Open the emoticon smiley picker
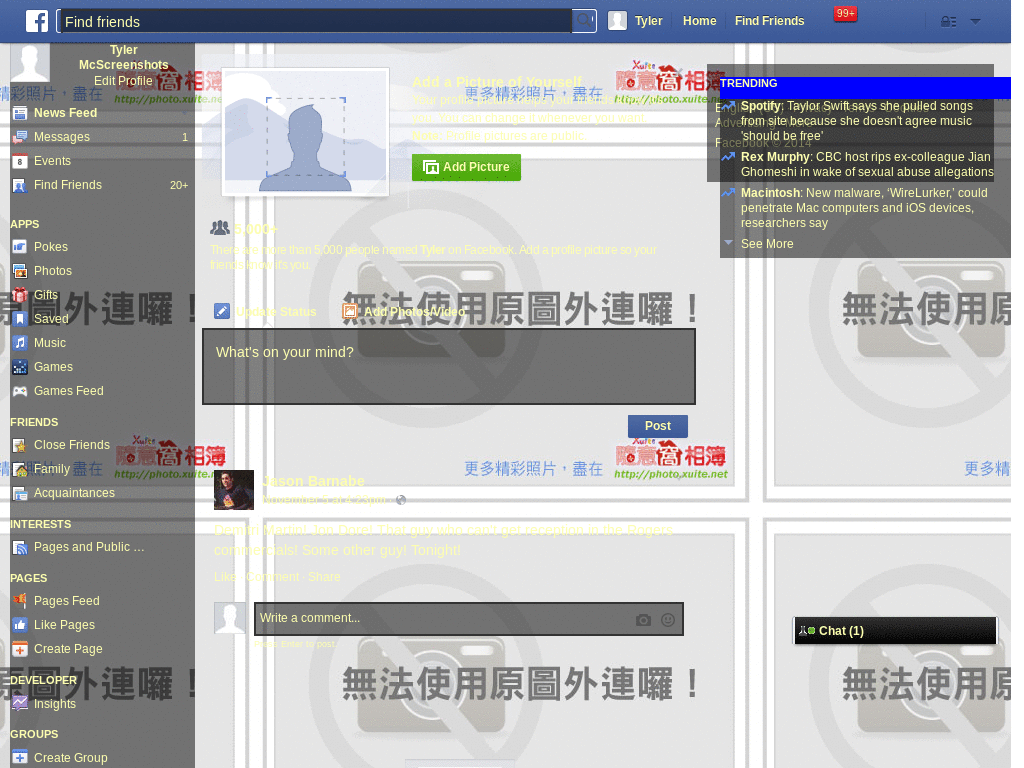Image resolution: width=1024 pixels, height=768 pixels. tap(667, 620)
